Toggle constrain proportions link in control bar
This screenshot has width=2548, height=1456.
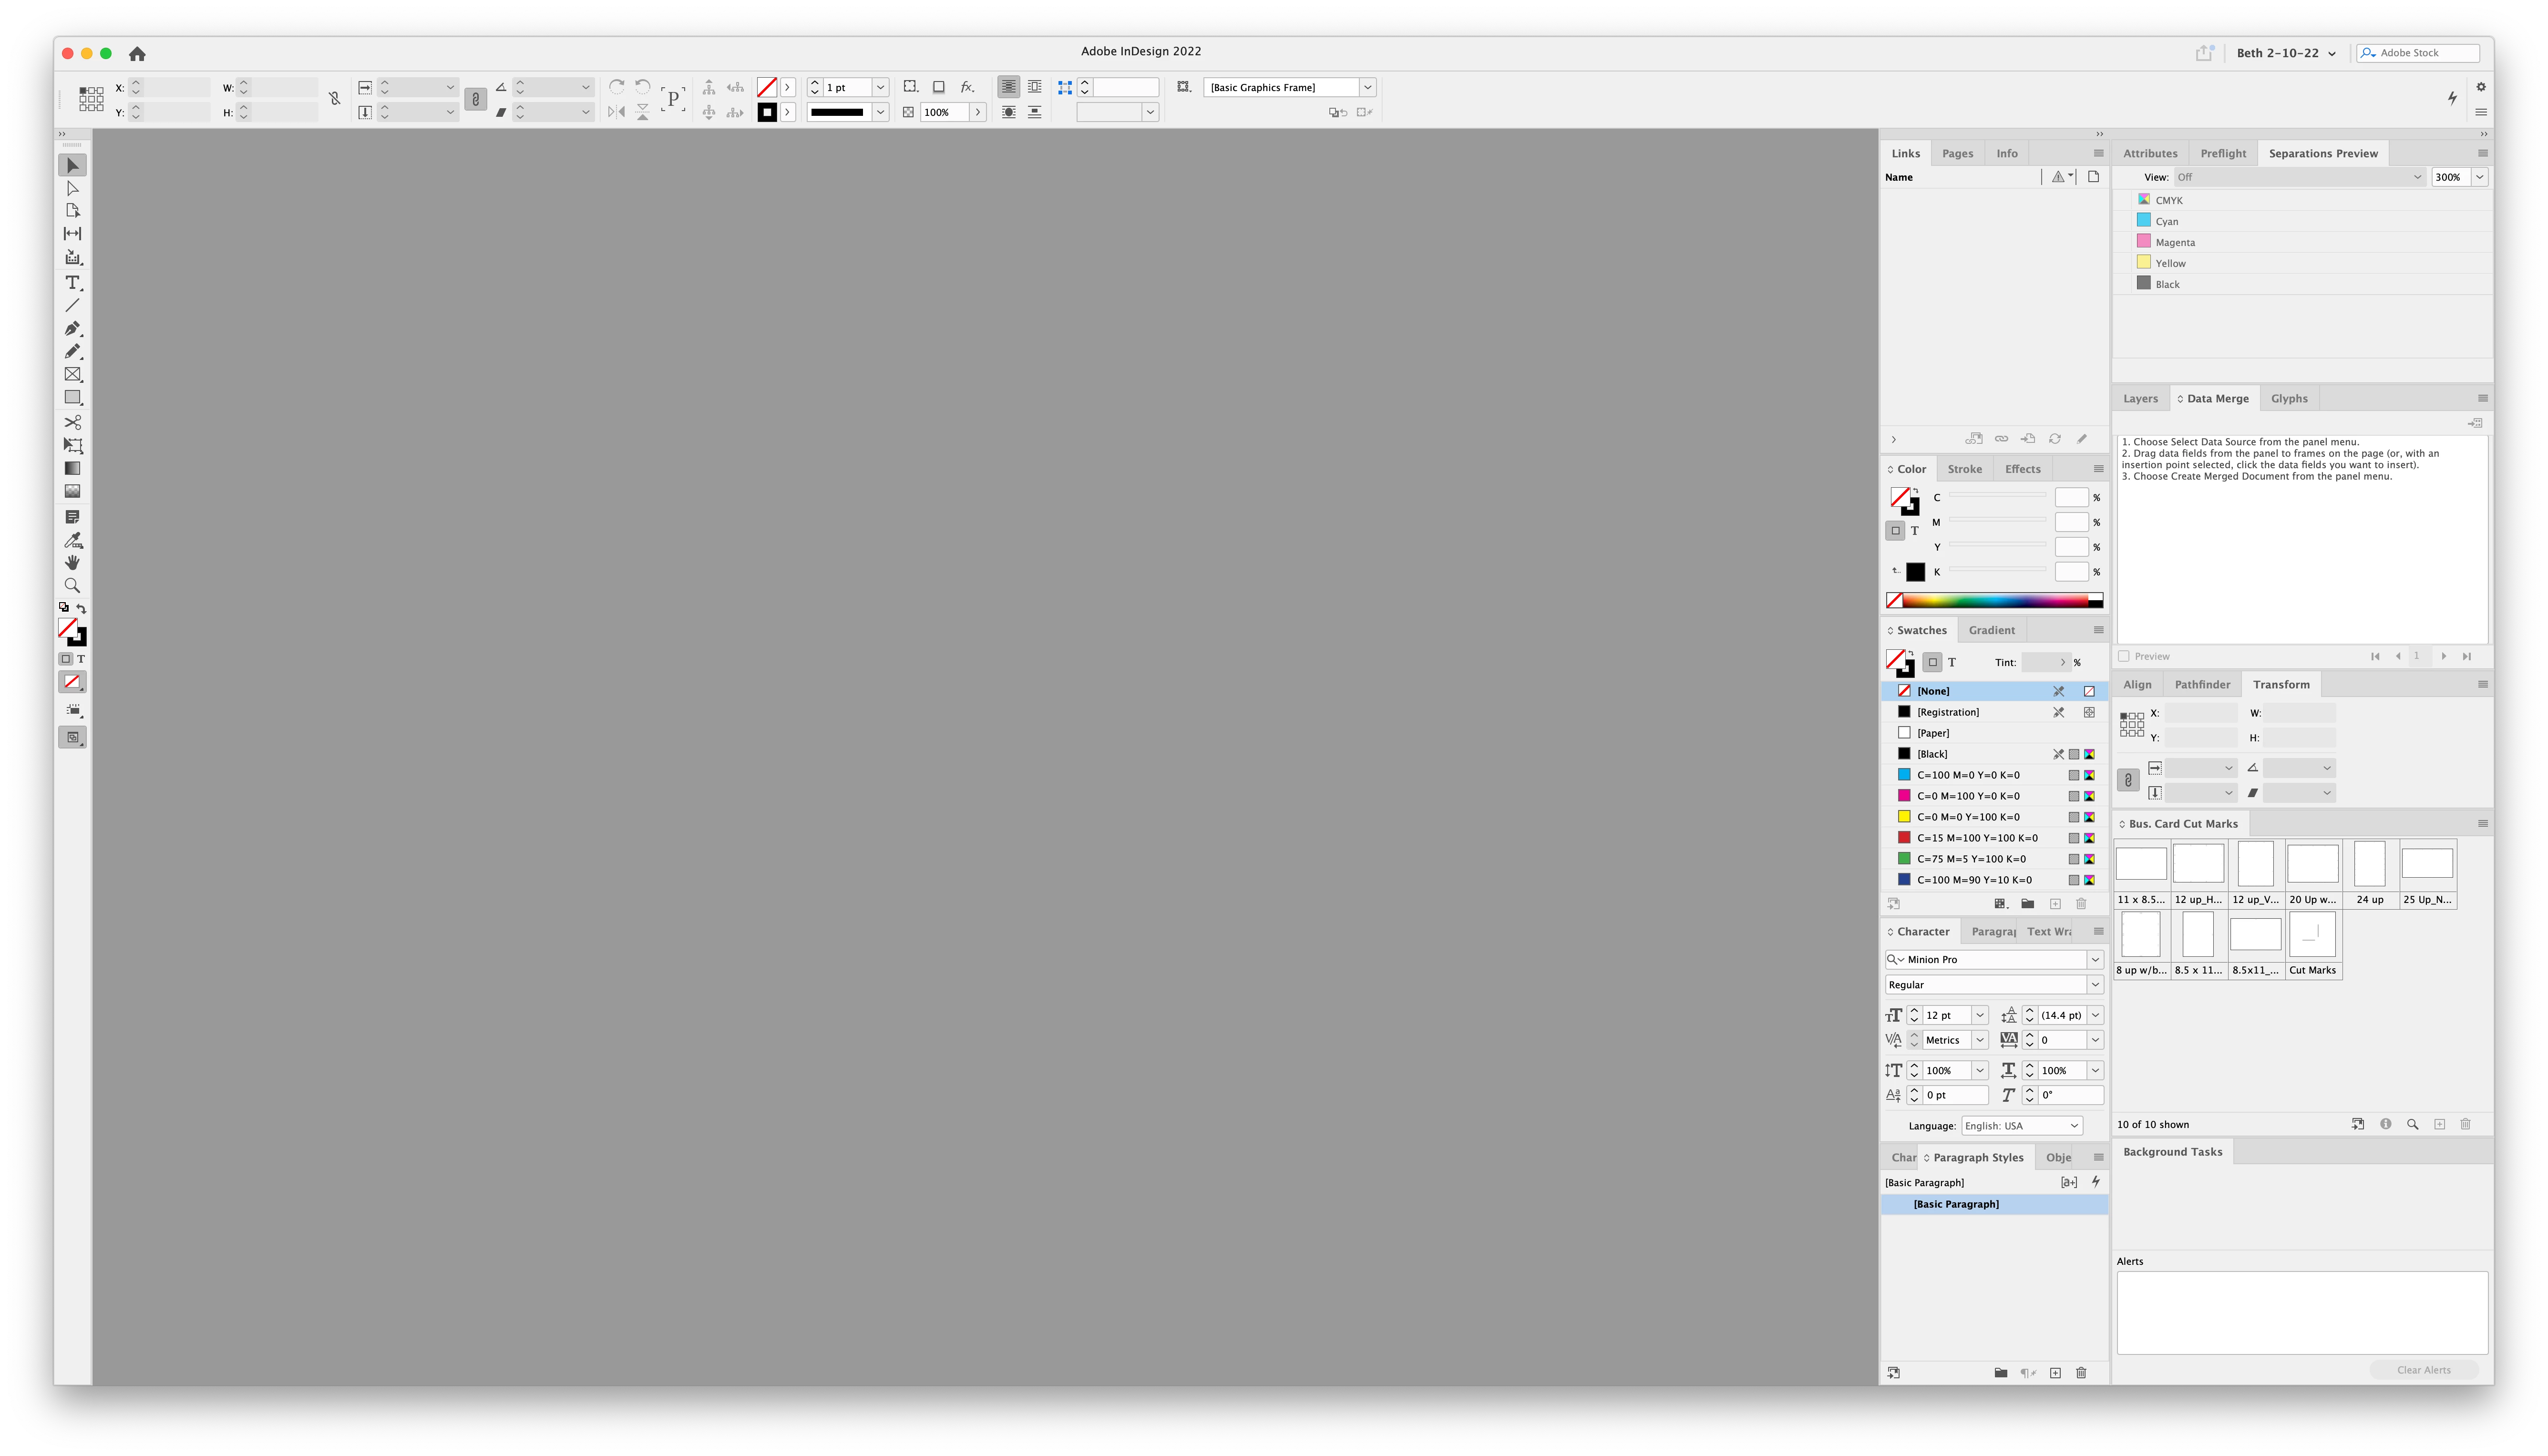(x=475, y=99)
